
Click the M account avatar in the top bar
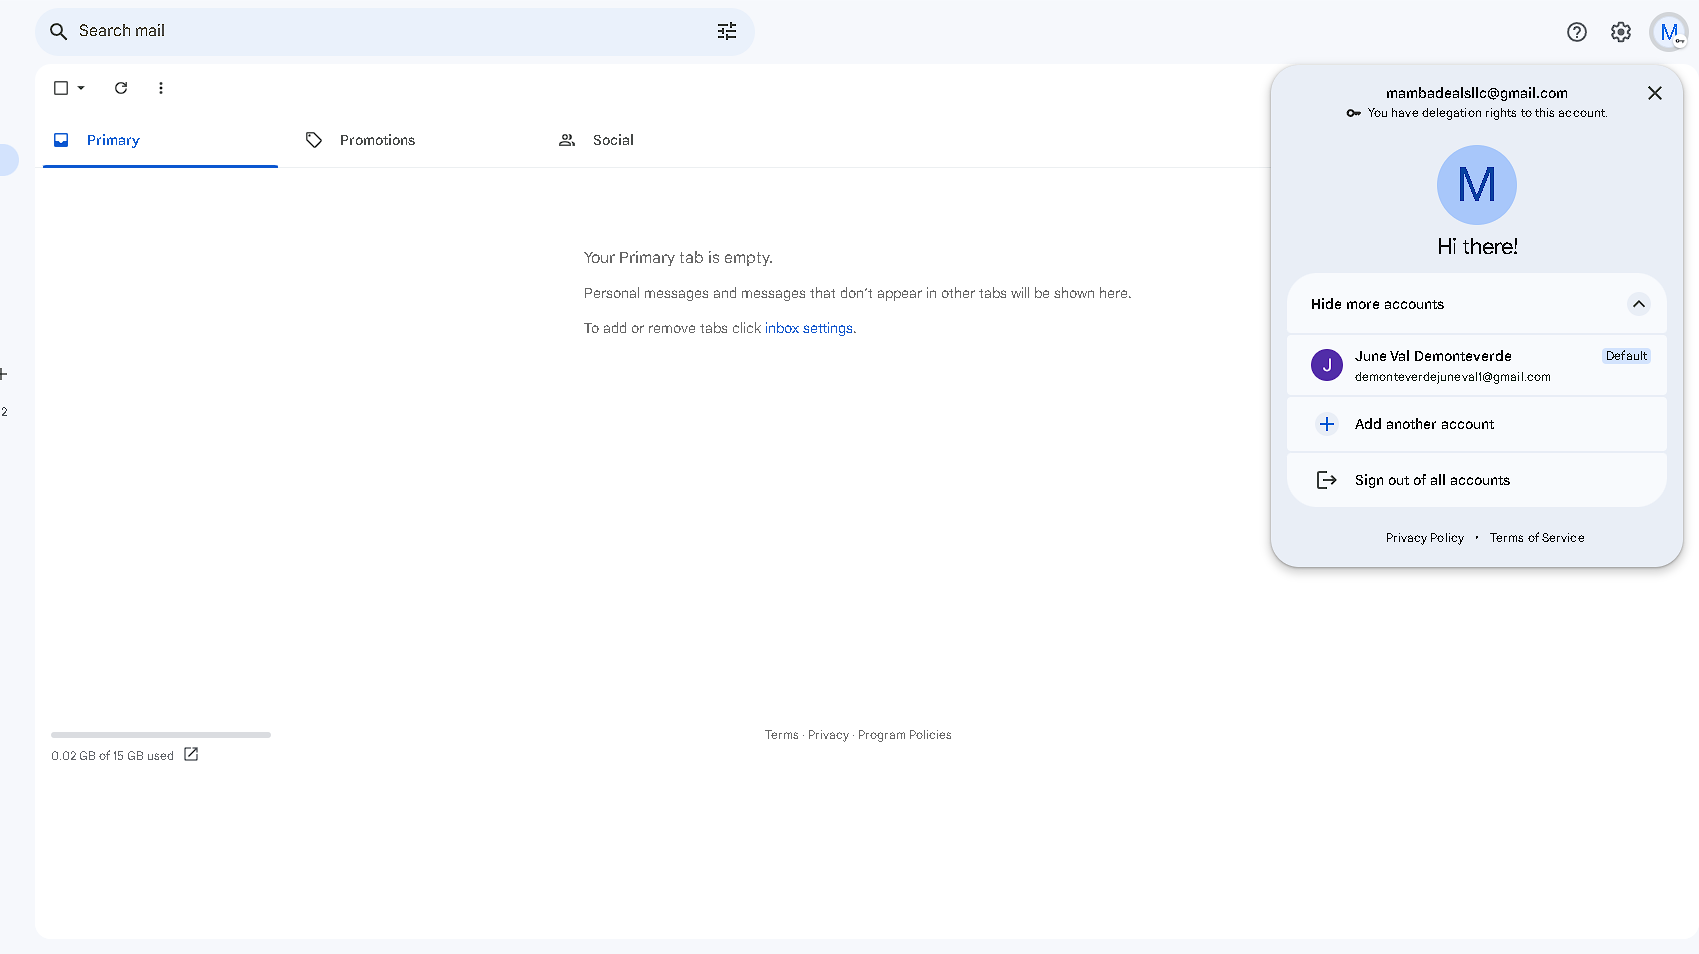pos(1669,32)
